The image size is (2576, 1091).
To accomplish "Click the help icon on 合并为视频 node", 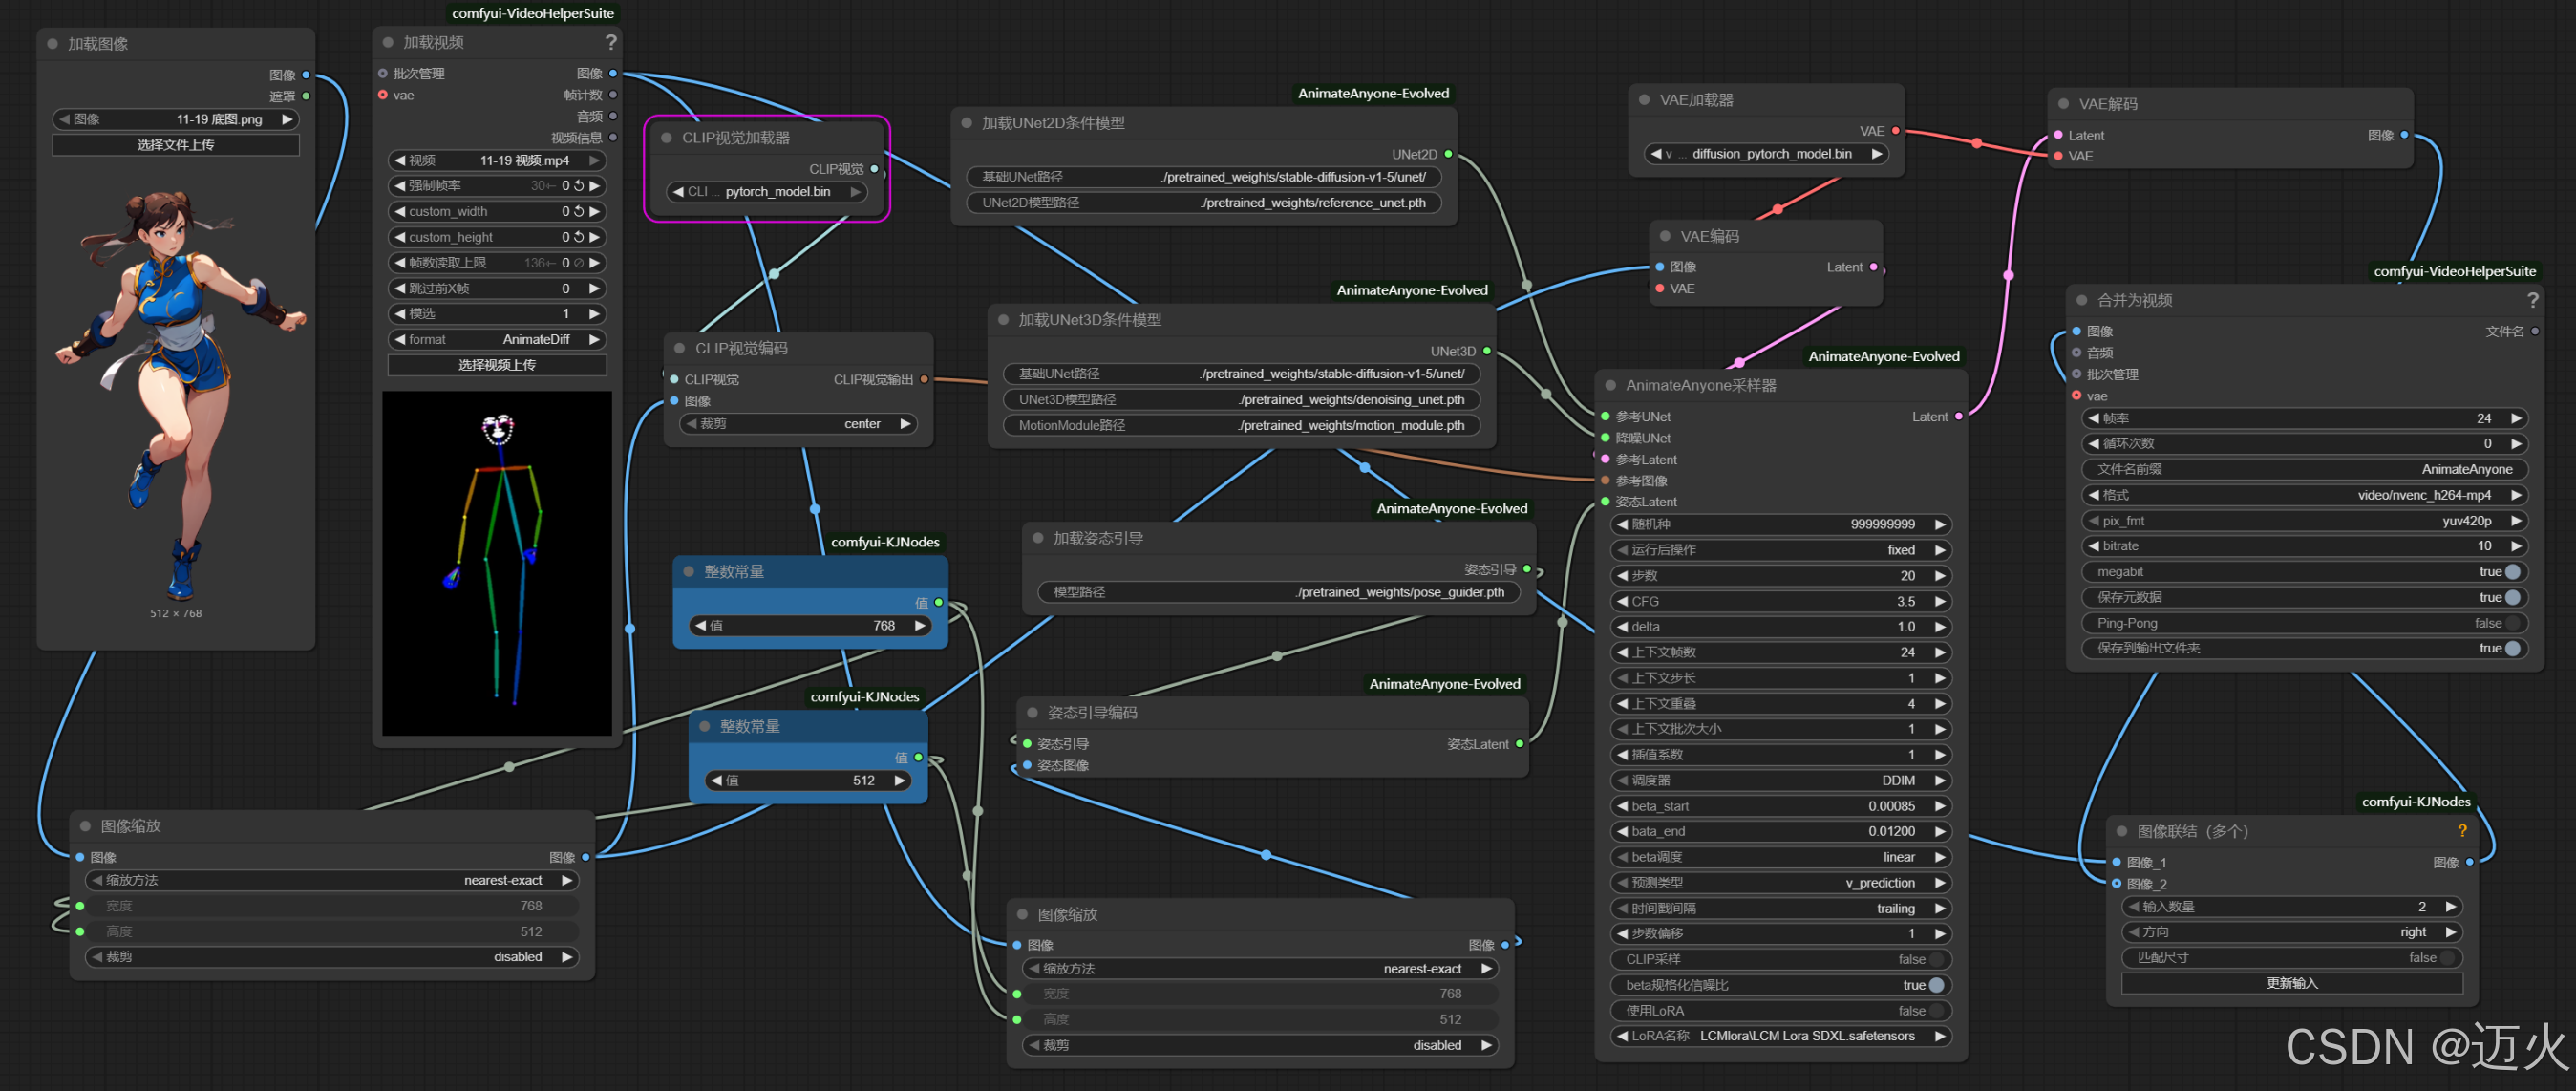I will 2532,300.
